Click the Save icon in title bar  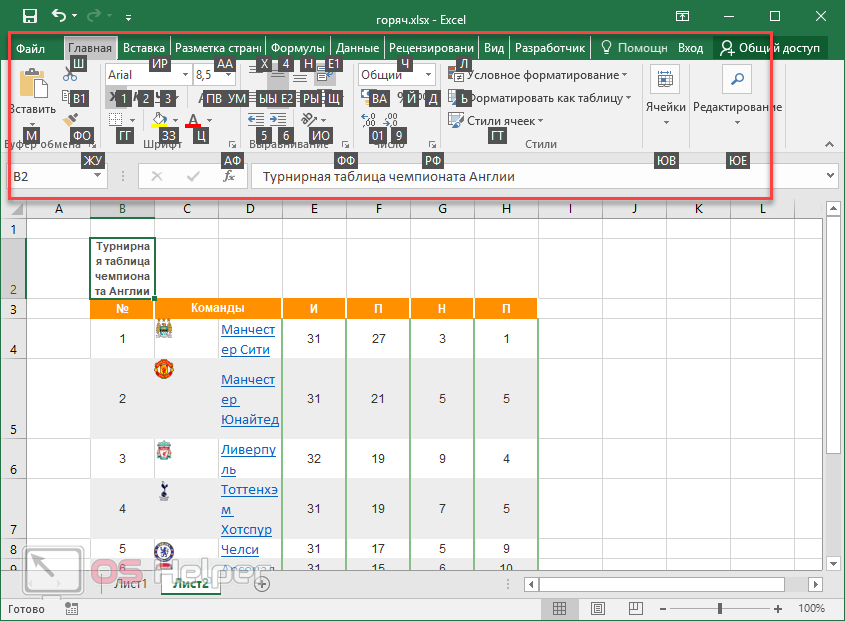pos(29,16)
